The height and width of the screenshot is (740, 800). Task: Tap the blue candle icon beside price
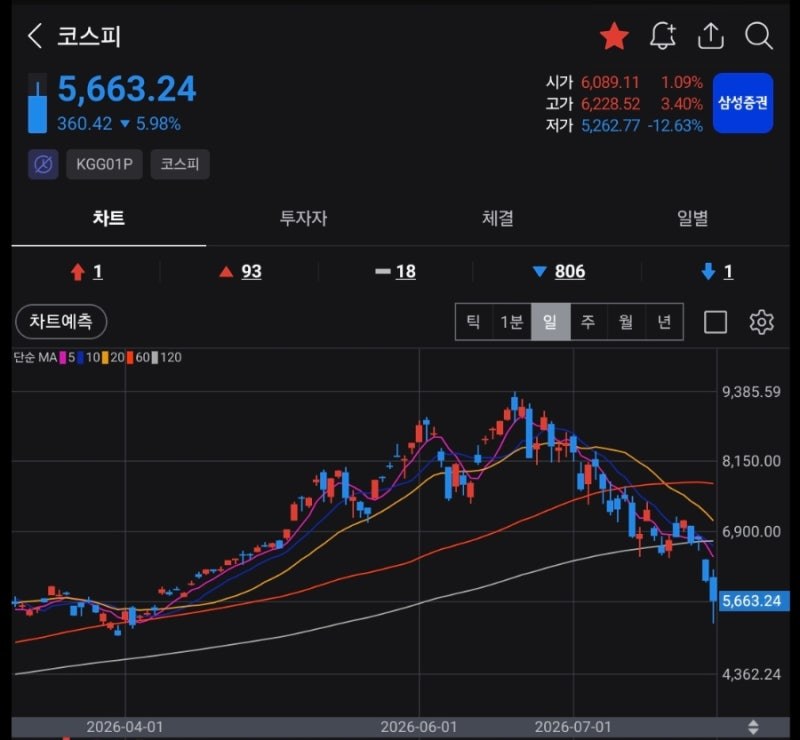pyautogui.click(x=37, y=104)
